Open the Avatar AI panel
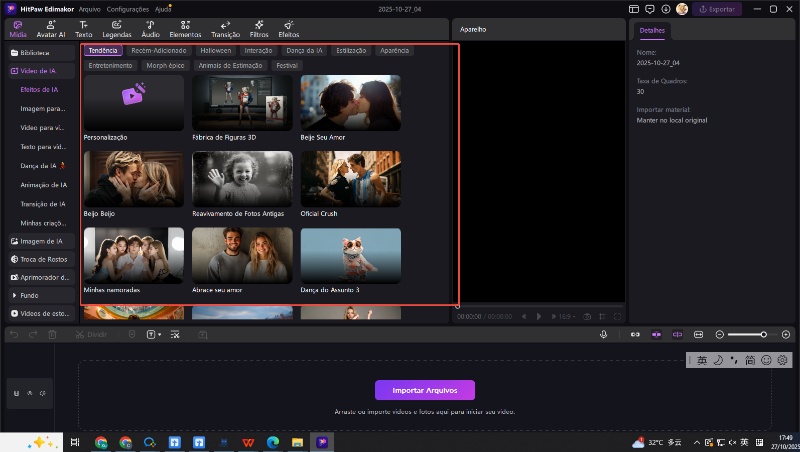 (51, 28)
